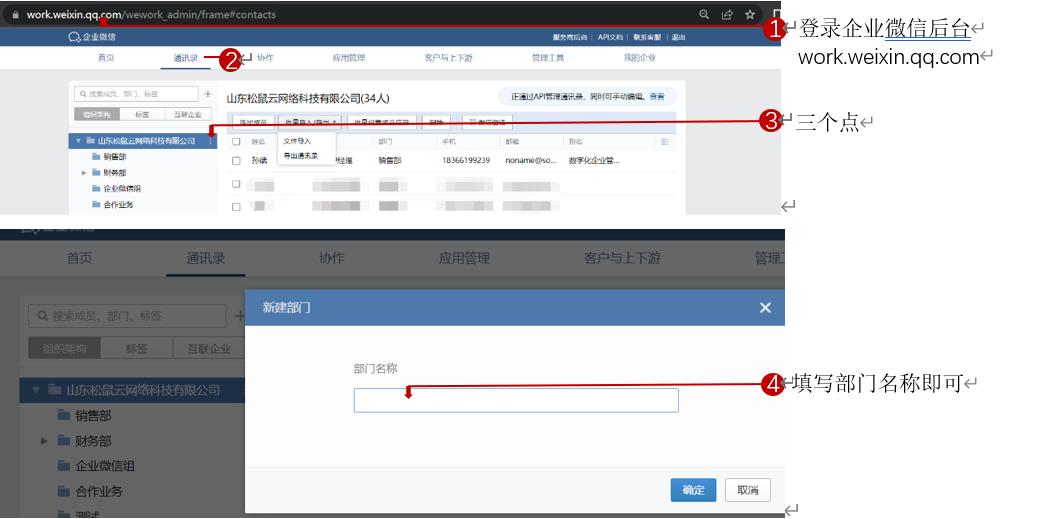1042x519 pixels.
Task: Expand the 财务部 node in the top screenshot tree
Action: tap(84, 173)
